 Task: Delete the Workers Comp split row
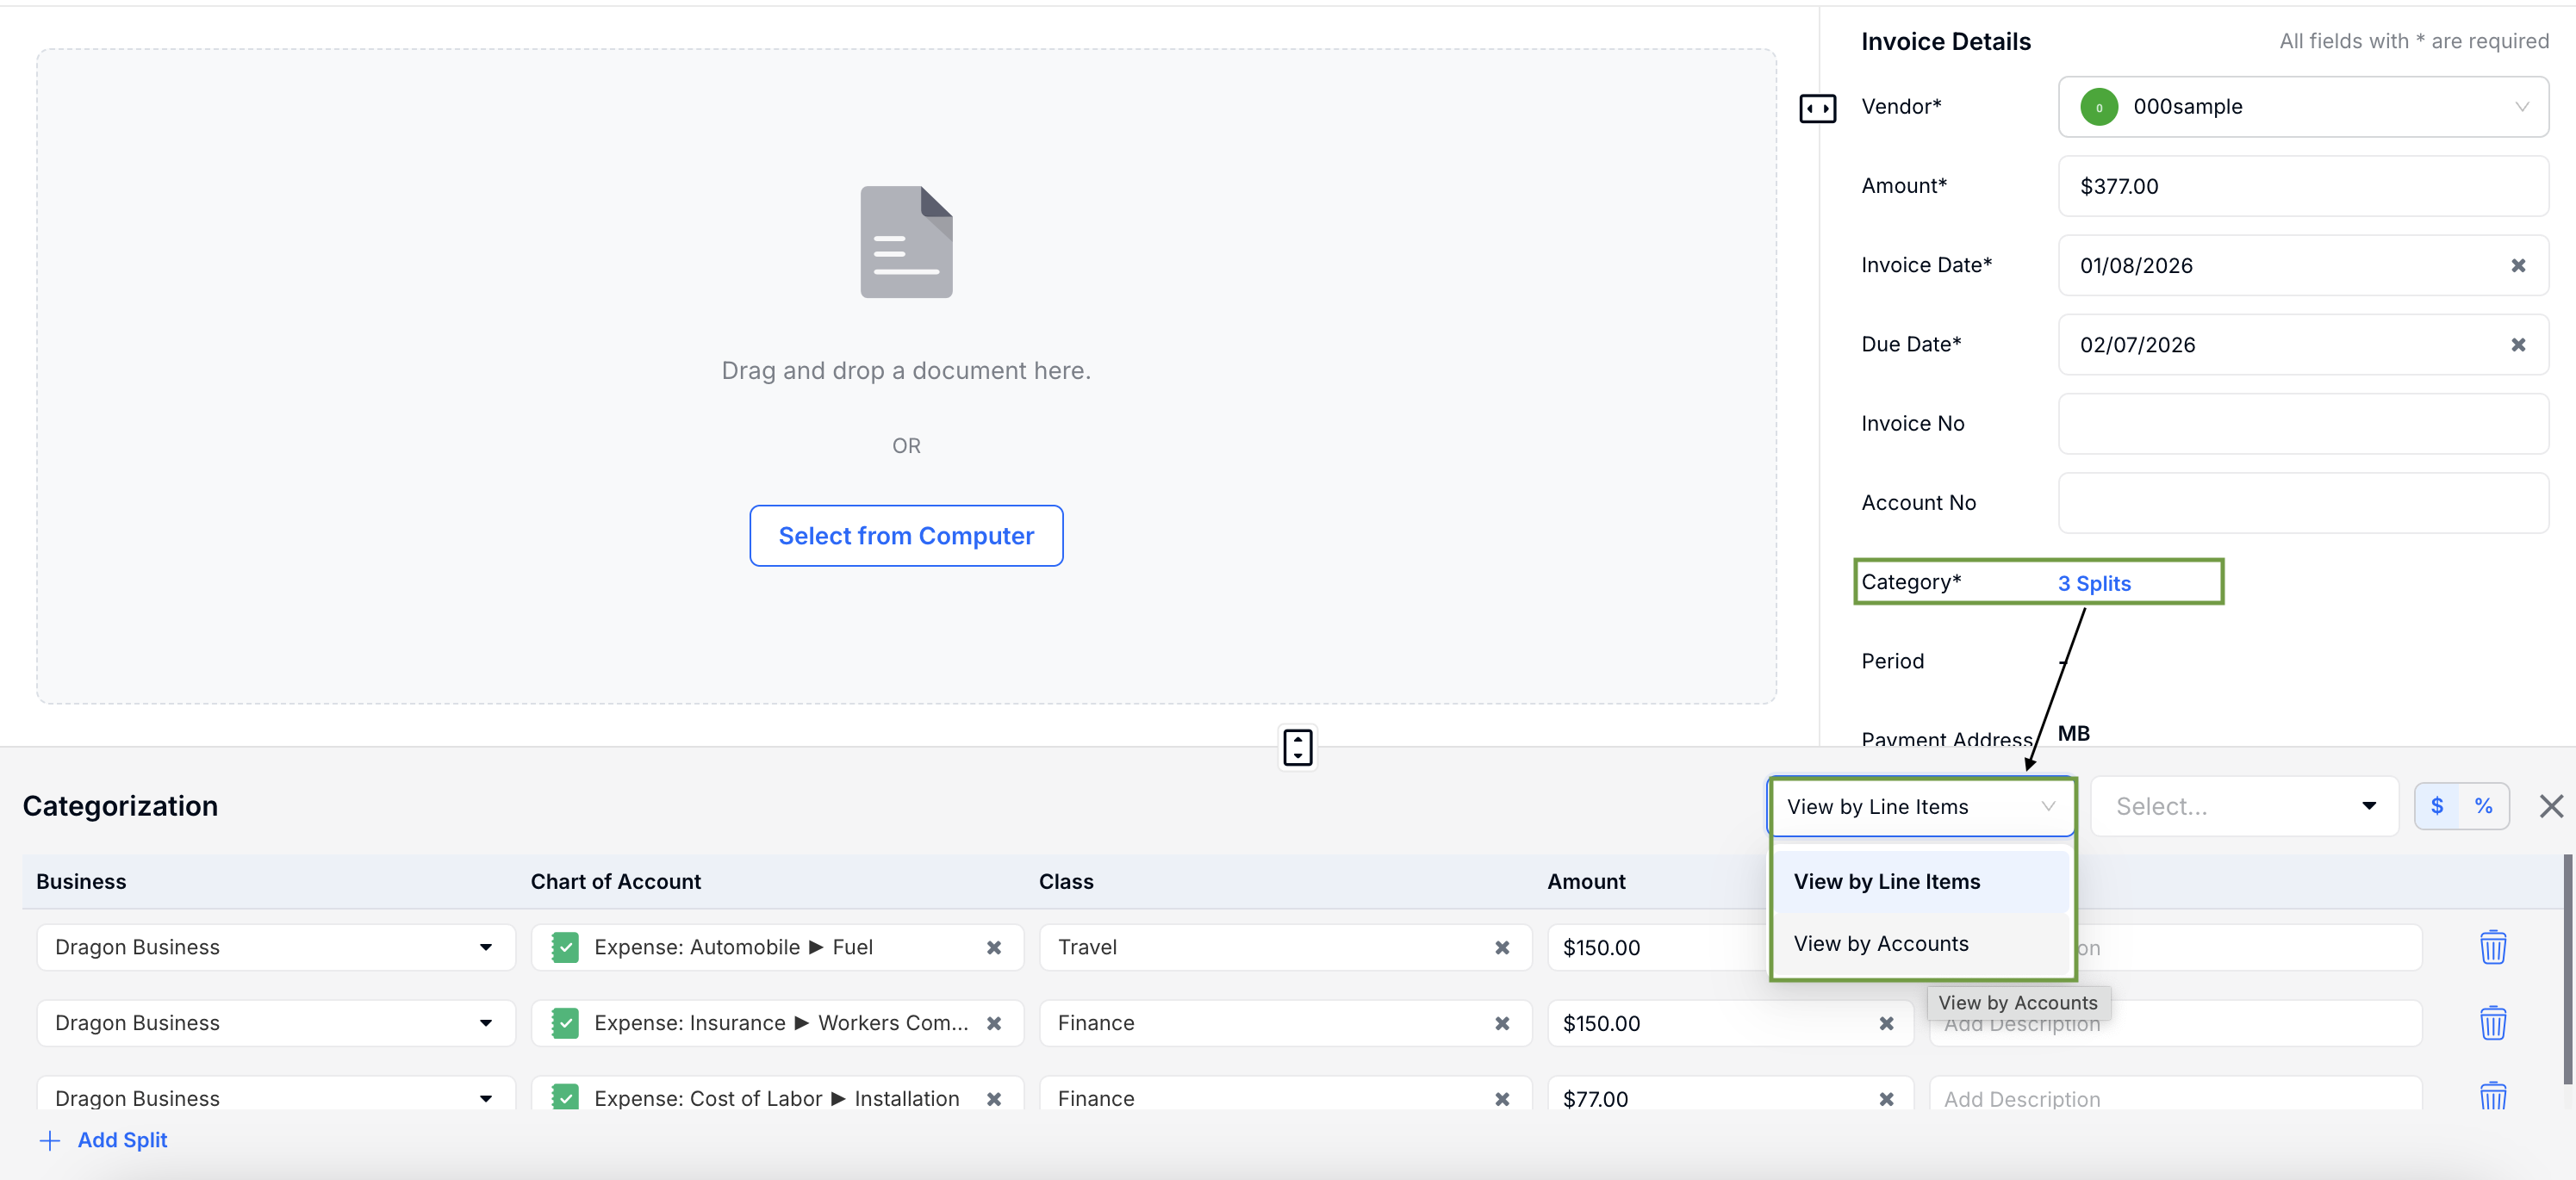tap(2492, 1023)
